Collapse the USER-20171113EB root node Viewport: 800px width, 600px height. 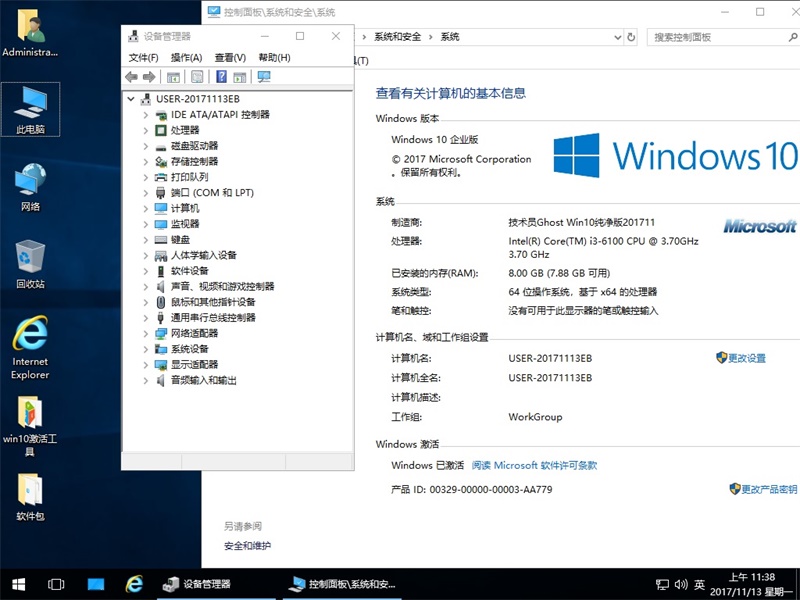pos(131,99)
